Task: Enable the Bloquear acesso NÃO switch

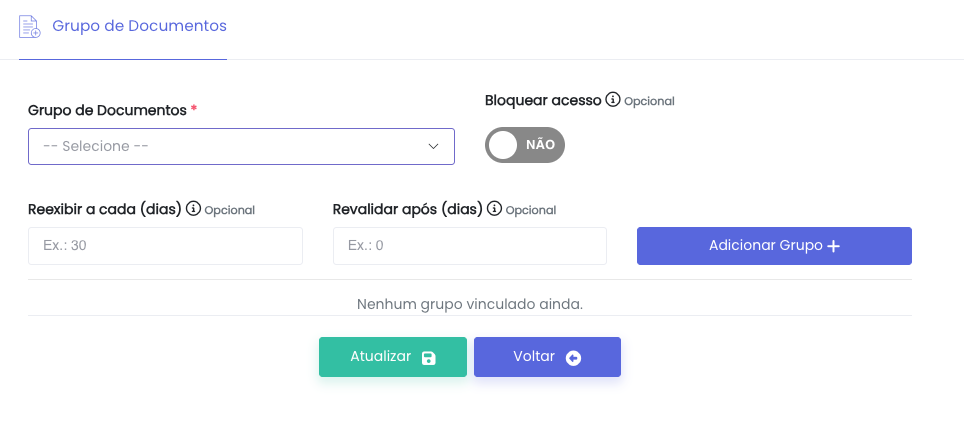Action: [x=525, y=145]
